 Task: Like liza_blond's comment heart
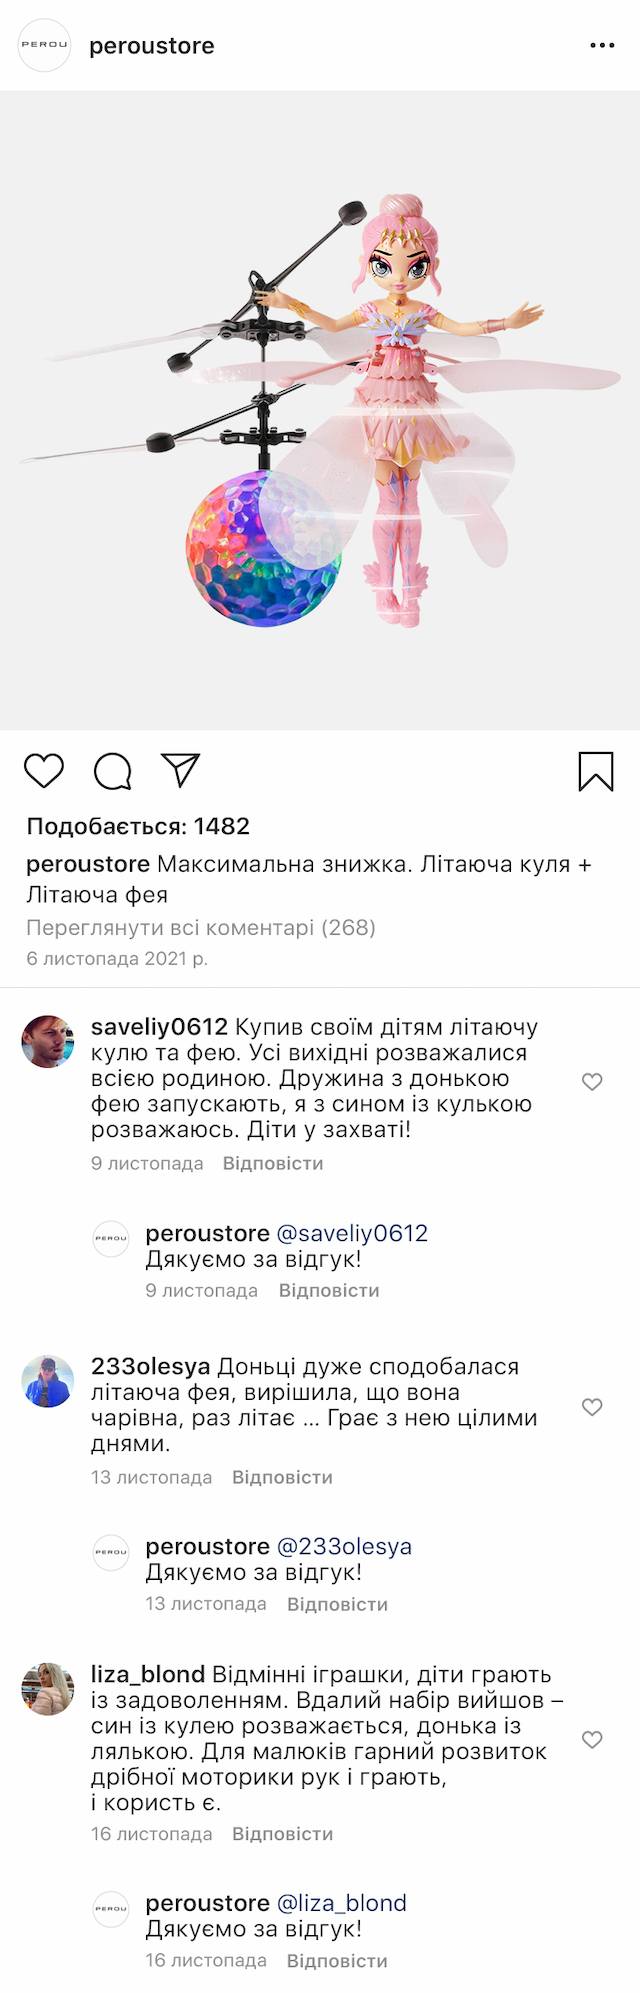592,1740
